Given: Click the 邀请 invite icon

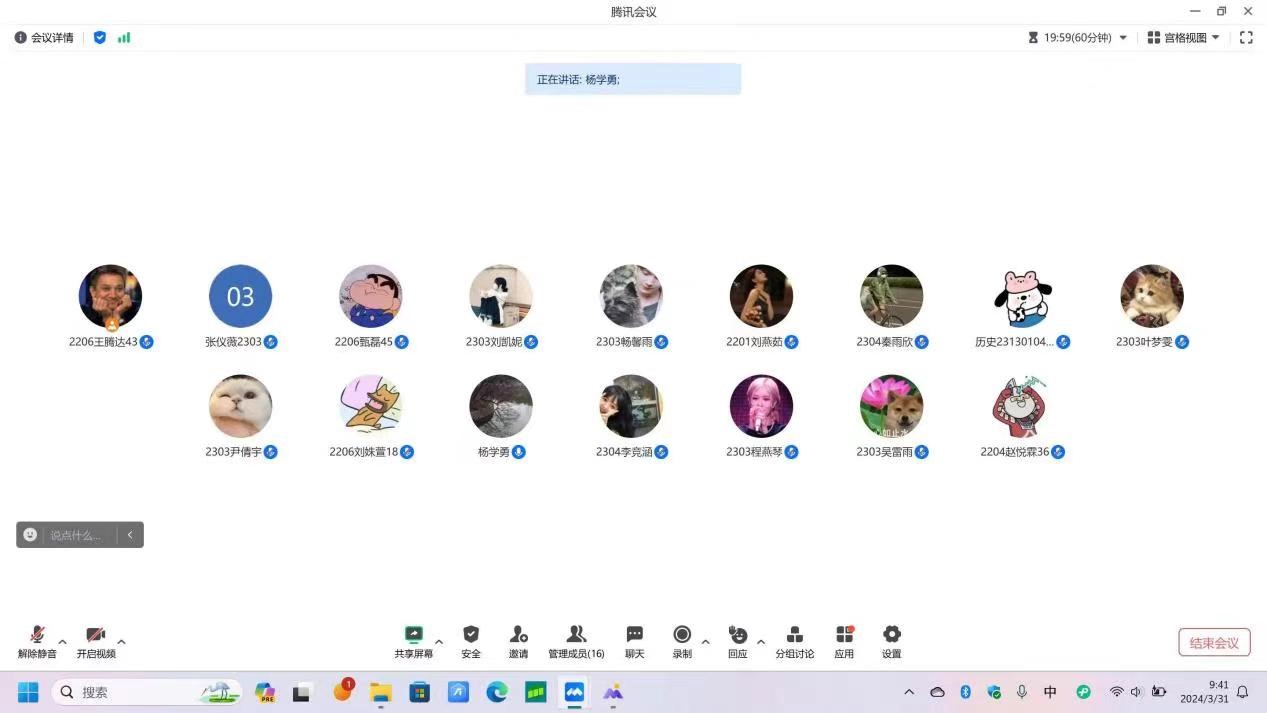Looking at the screenshot, I should (518, 635).
